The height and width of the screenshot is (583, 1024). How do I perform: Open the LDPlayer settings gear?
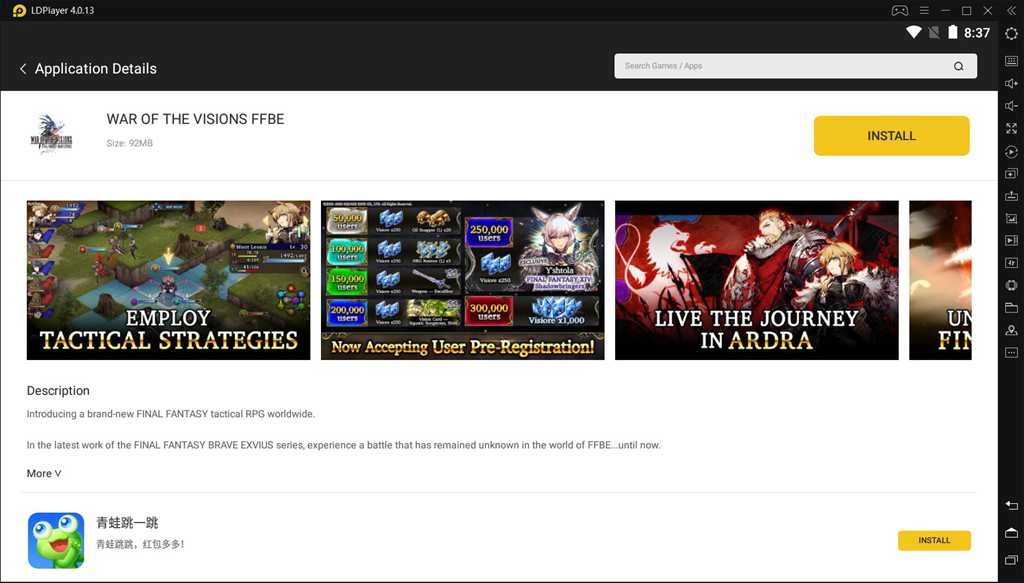tap(1011, 34)
